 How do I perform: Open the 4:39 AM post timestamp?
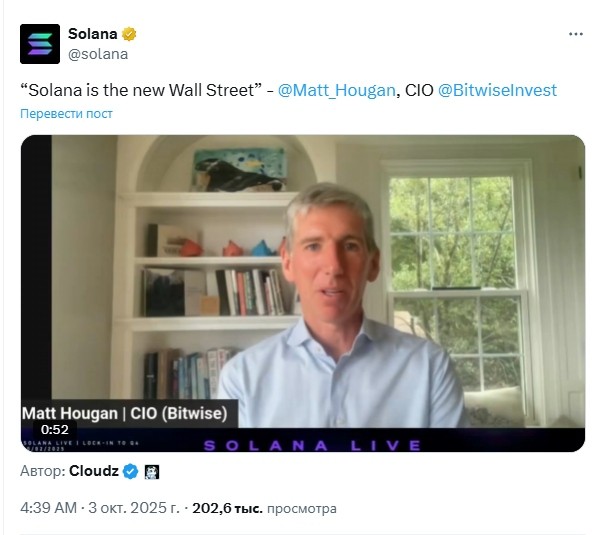[48, 508]
